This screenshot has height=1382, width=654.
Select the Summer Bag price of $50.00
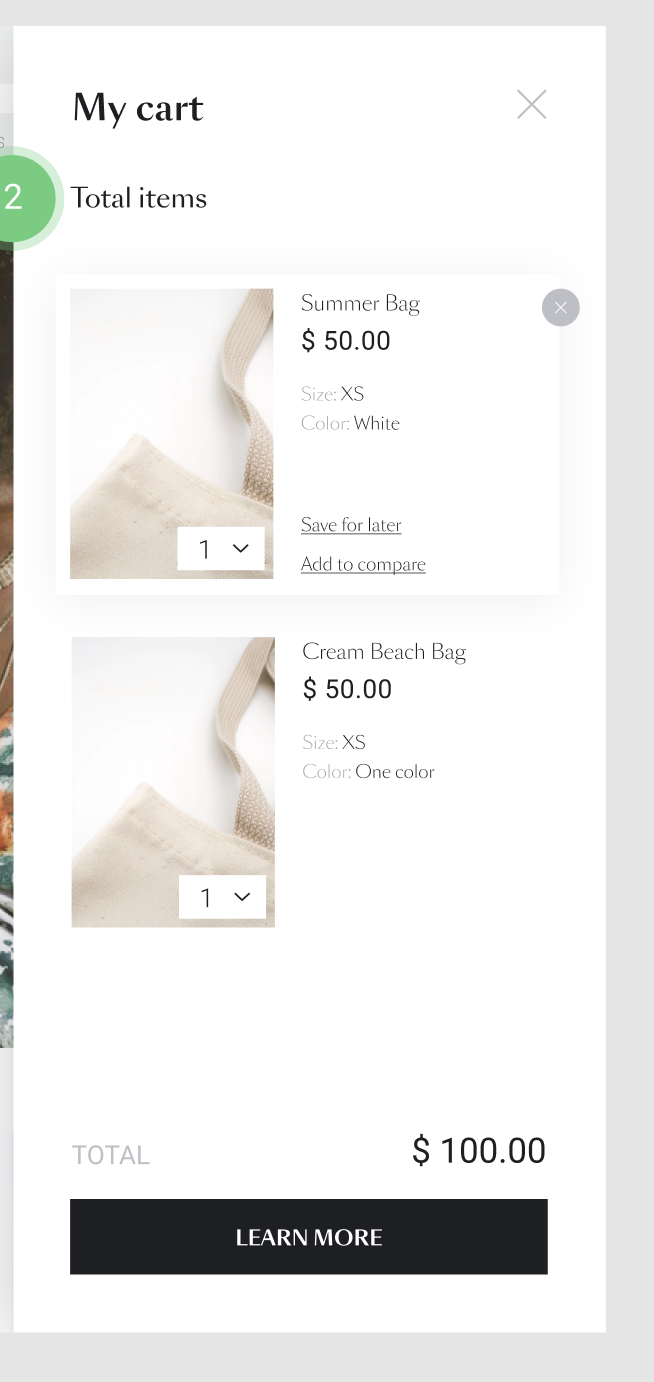pos(346,340)
